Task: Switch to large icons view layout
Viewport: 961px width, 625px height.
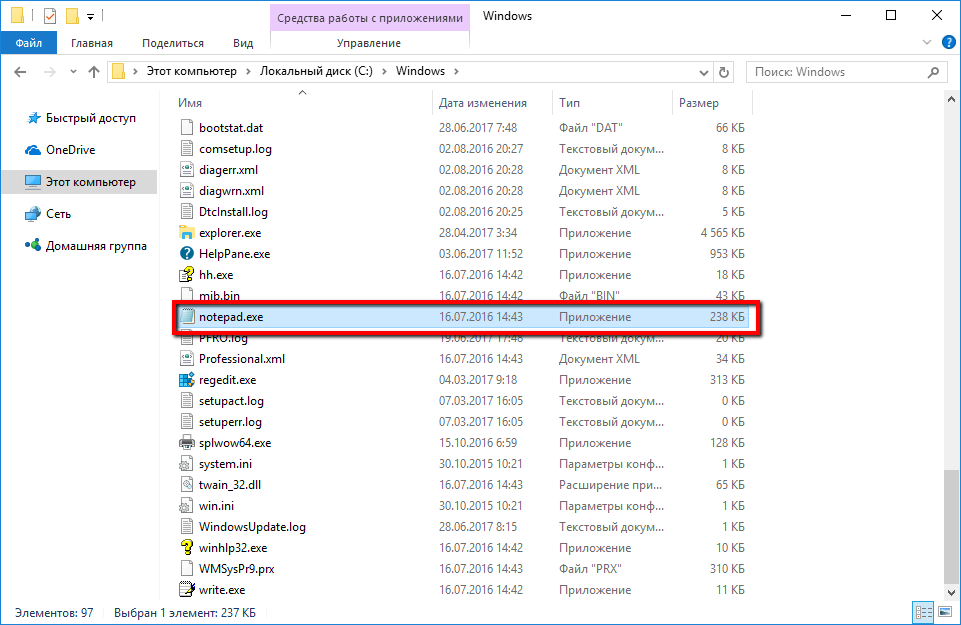Action: coord(944,612)
